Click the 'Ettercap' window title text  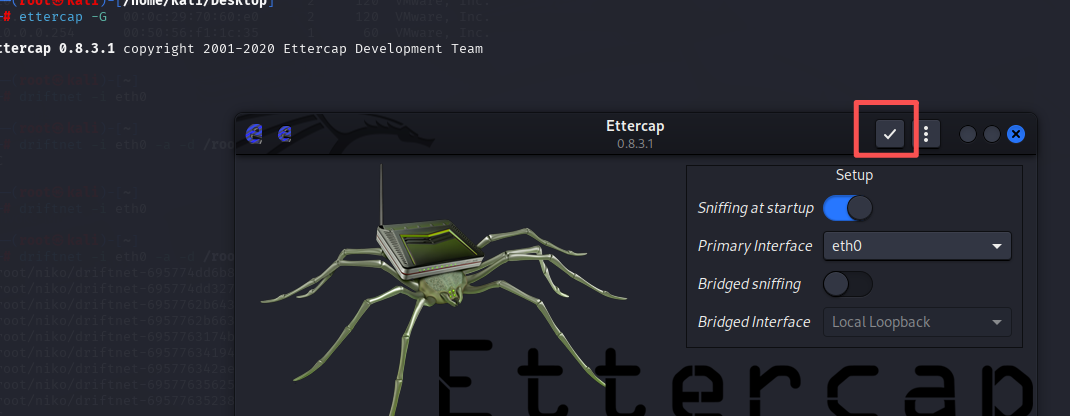coord(635,126)
